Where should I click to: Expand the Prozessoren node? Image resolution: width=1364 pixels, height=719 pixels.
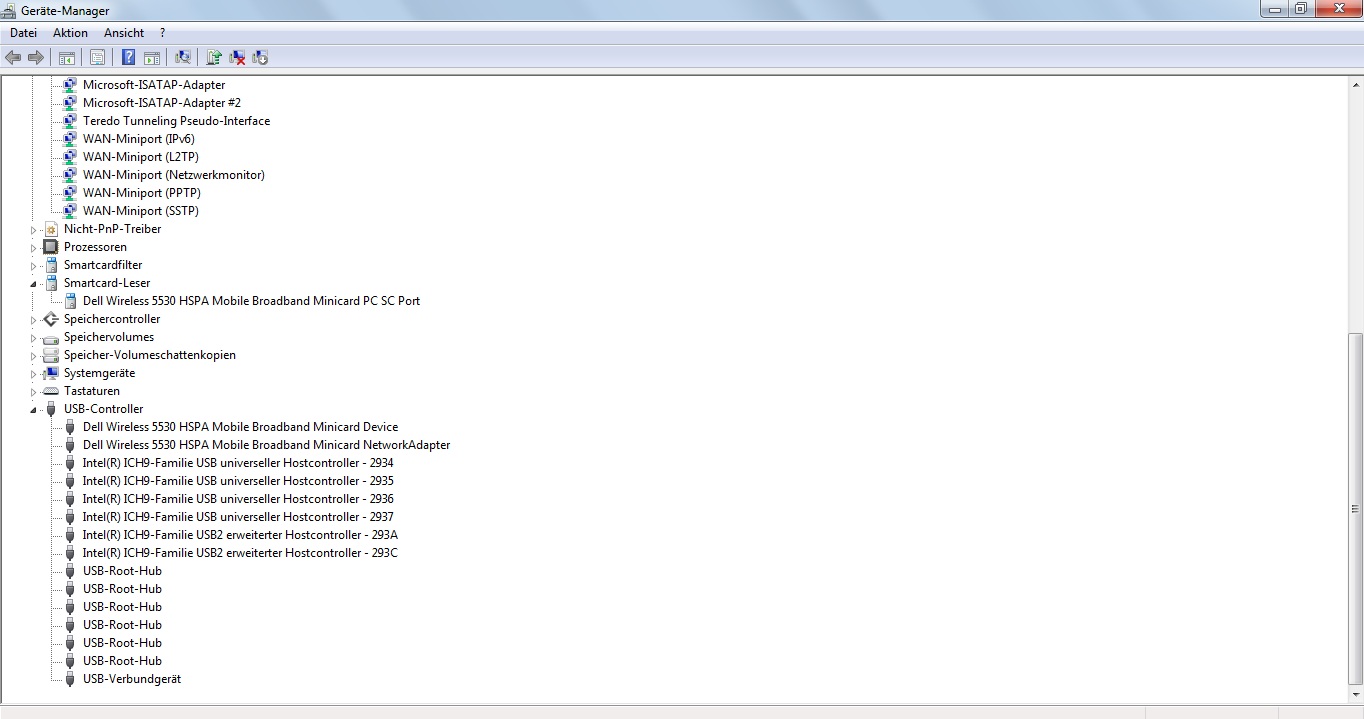(x=33, y=247)
